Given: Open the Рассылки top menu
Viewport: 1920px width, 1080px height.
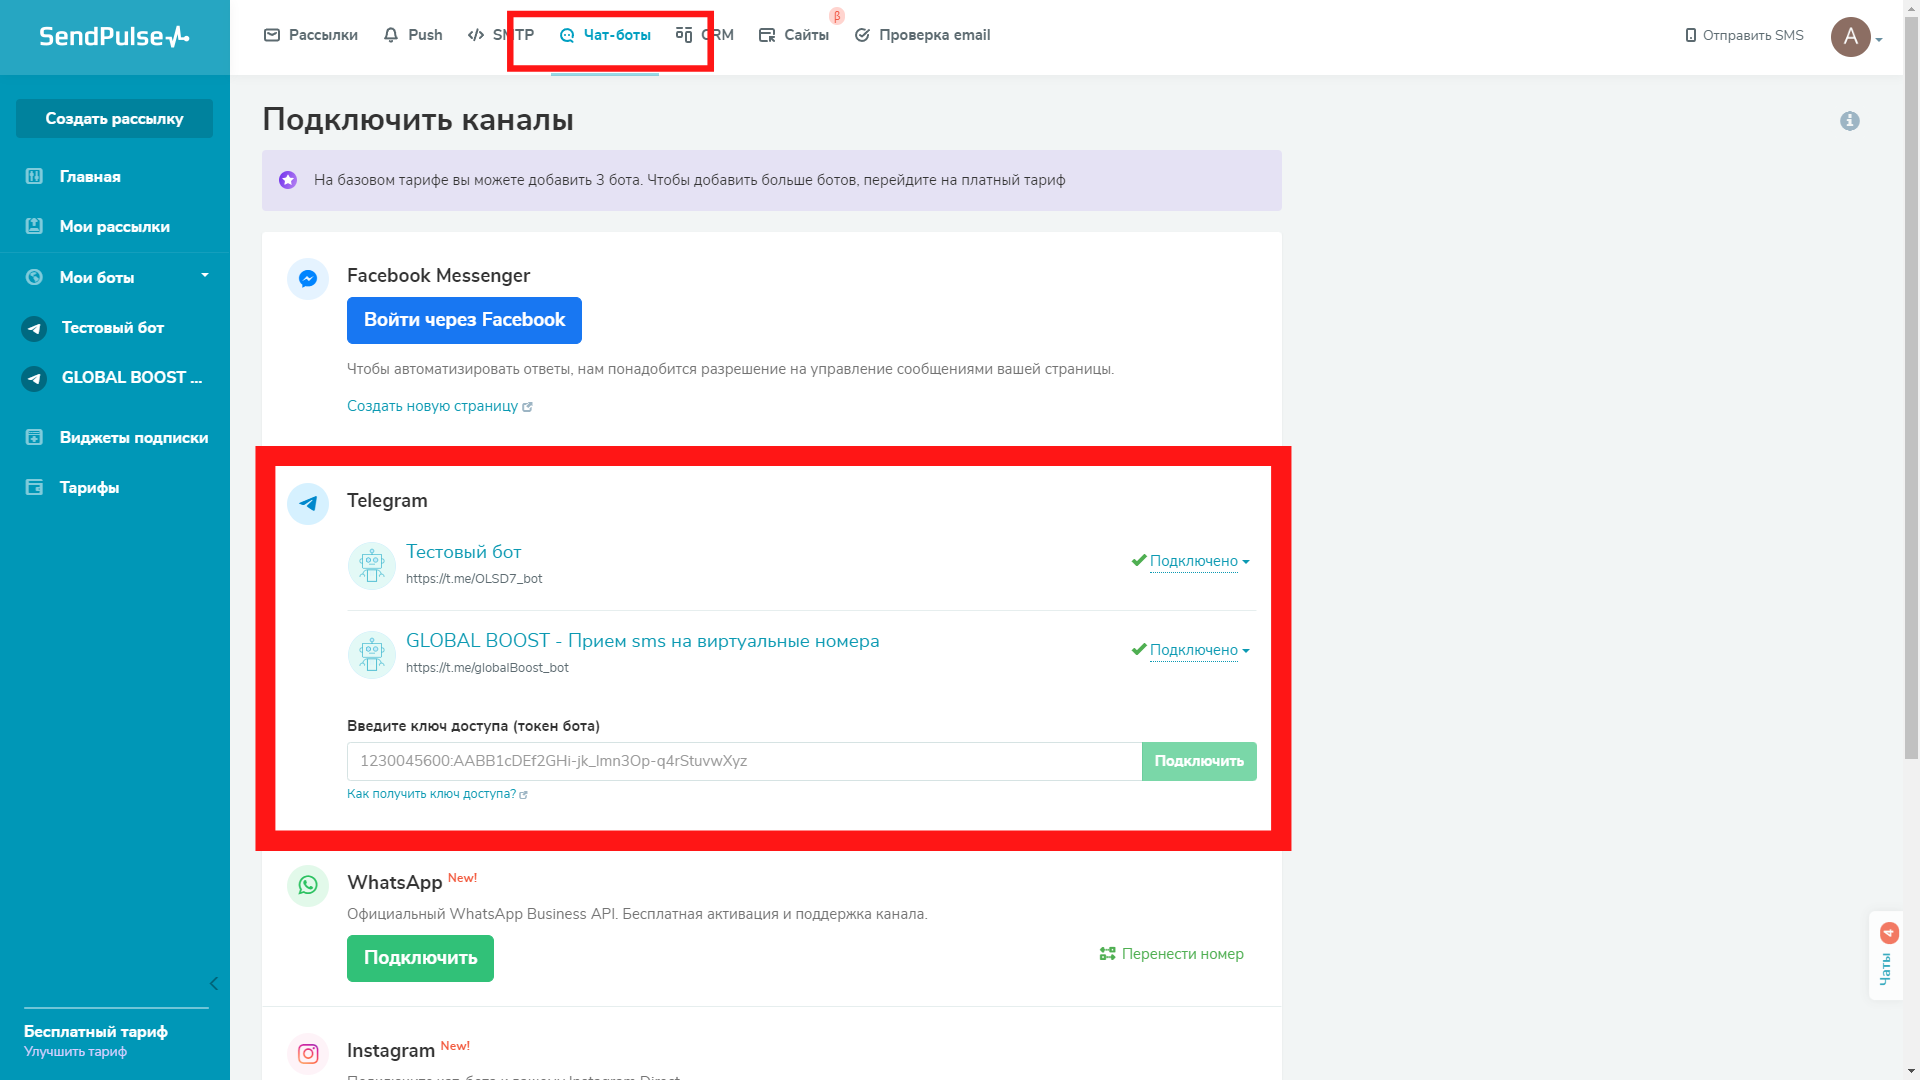Looking at the screenshot, I should [x=310, y=35].
